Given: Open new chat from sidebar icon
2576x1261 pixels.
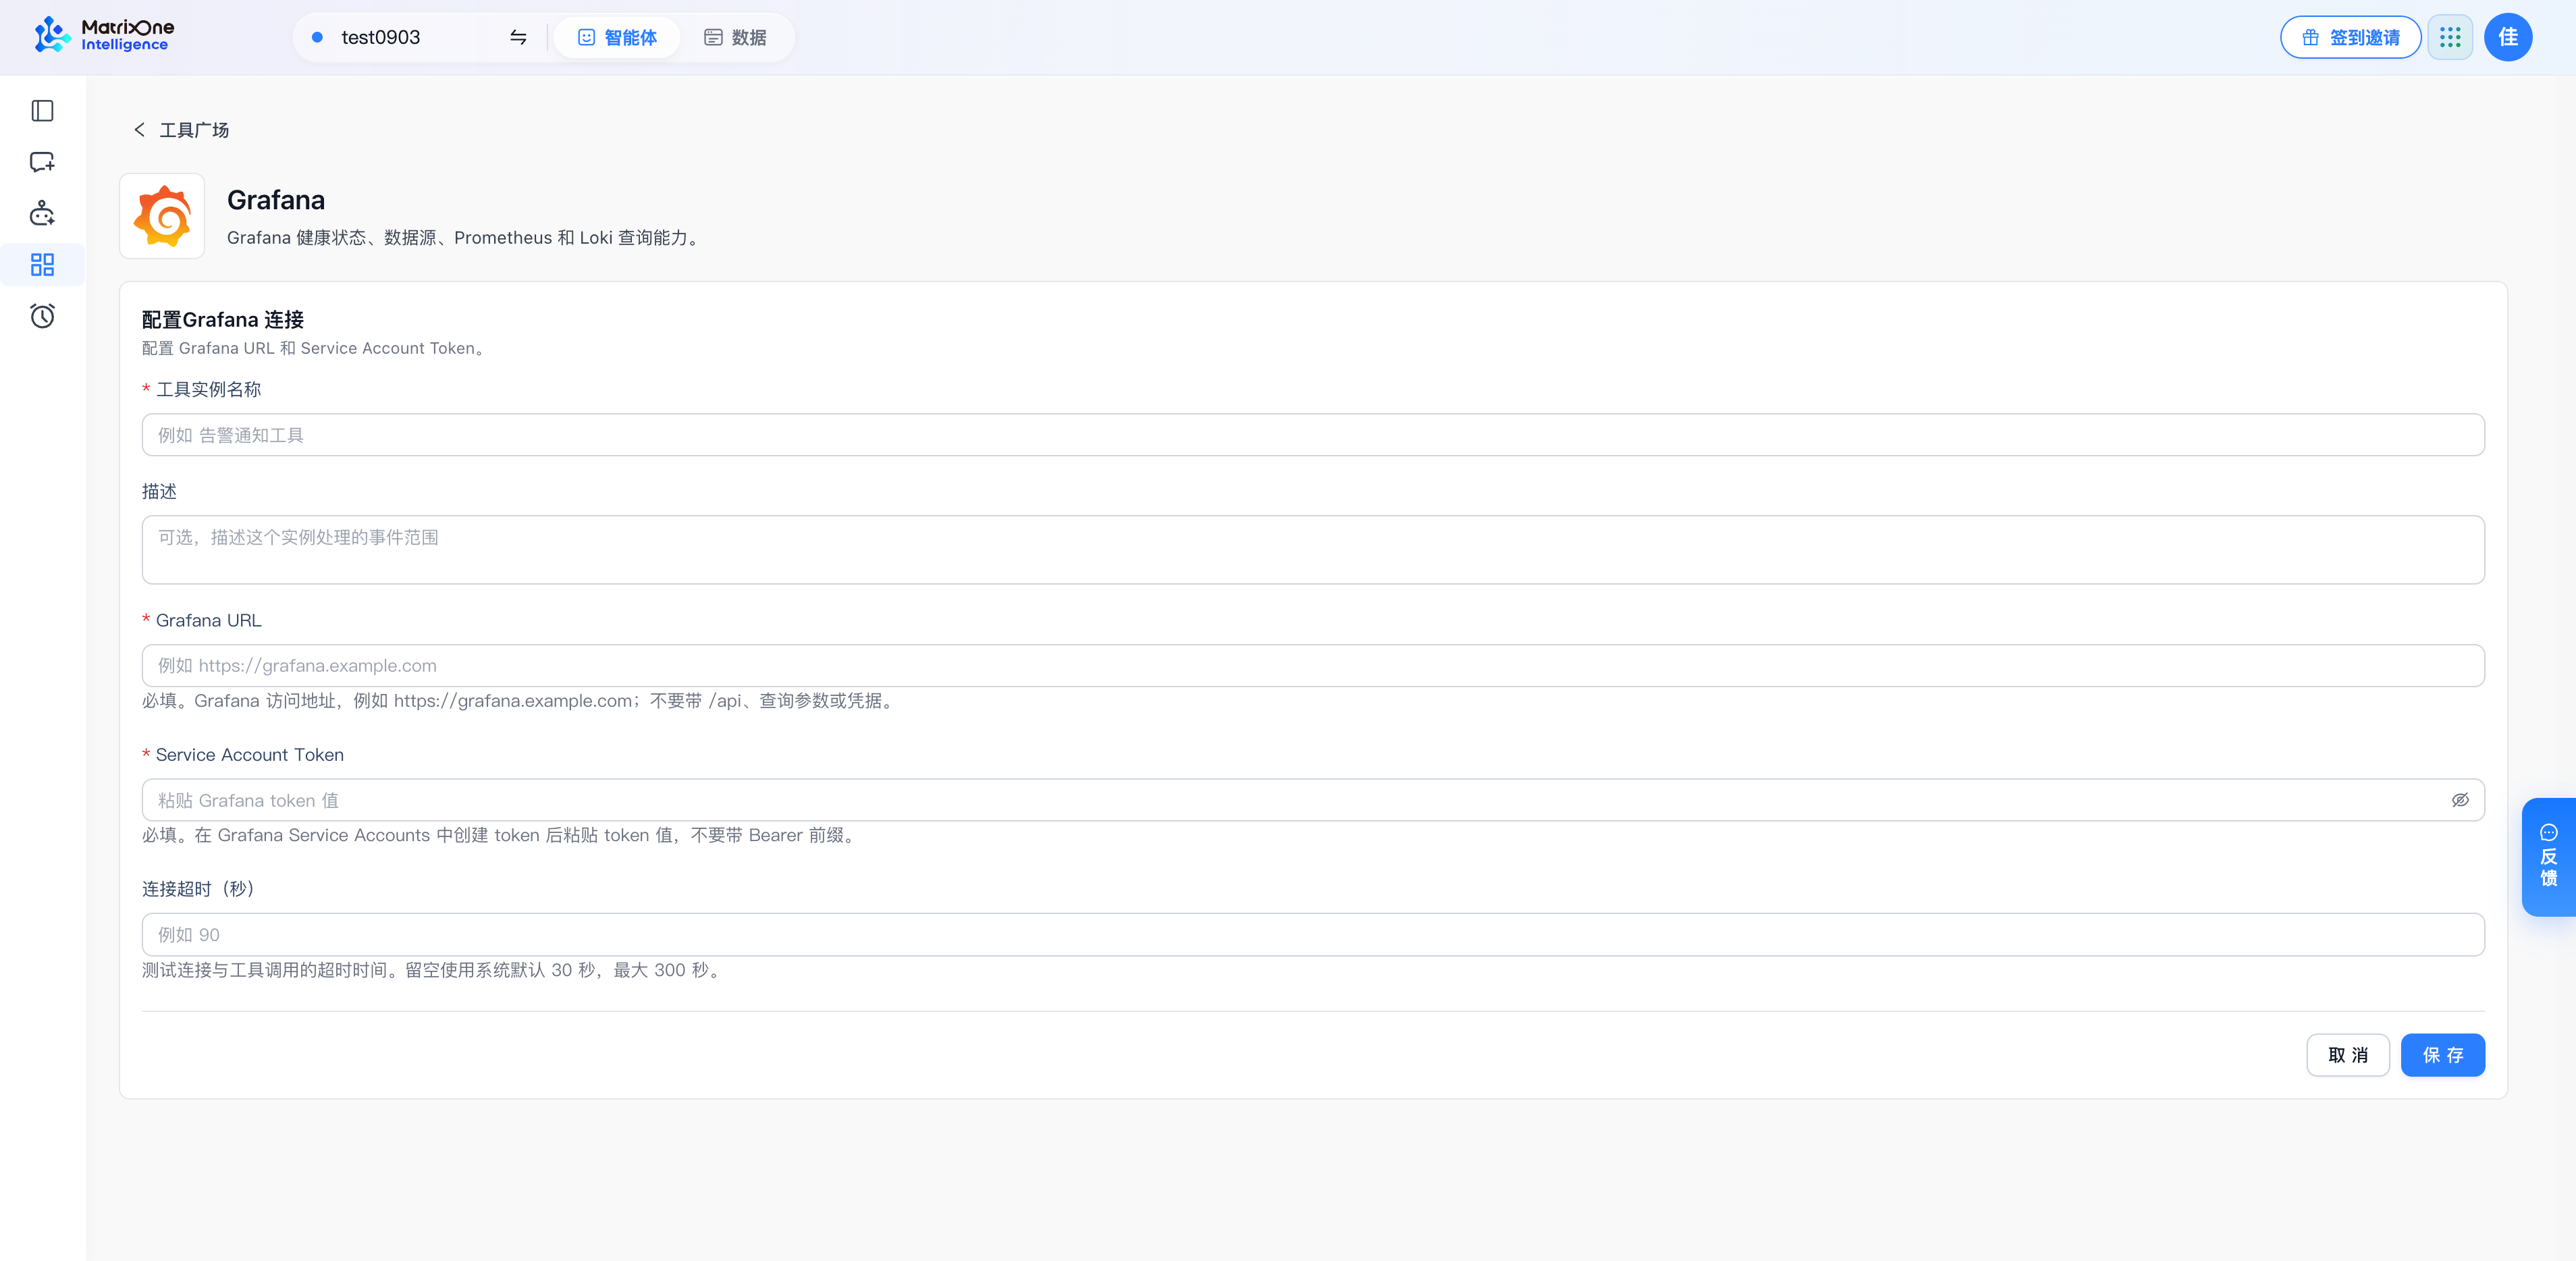Looking at the screenshot, I should click(42, 162).
